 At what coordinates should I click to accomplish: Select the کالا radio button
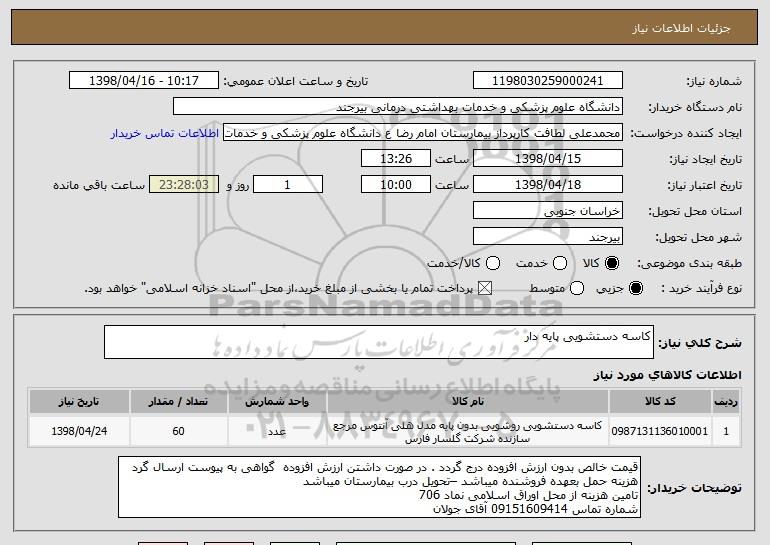click(x=612, y=263)
